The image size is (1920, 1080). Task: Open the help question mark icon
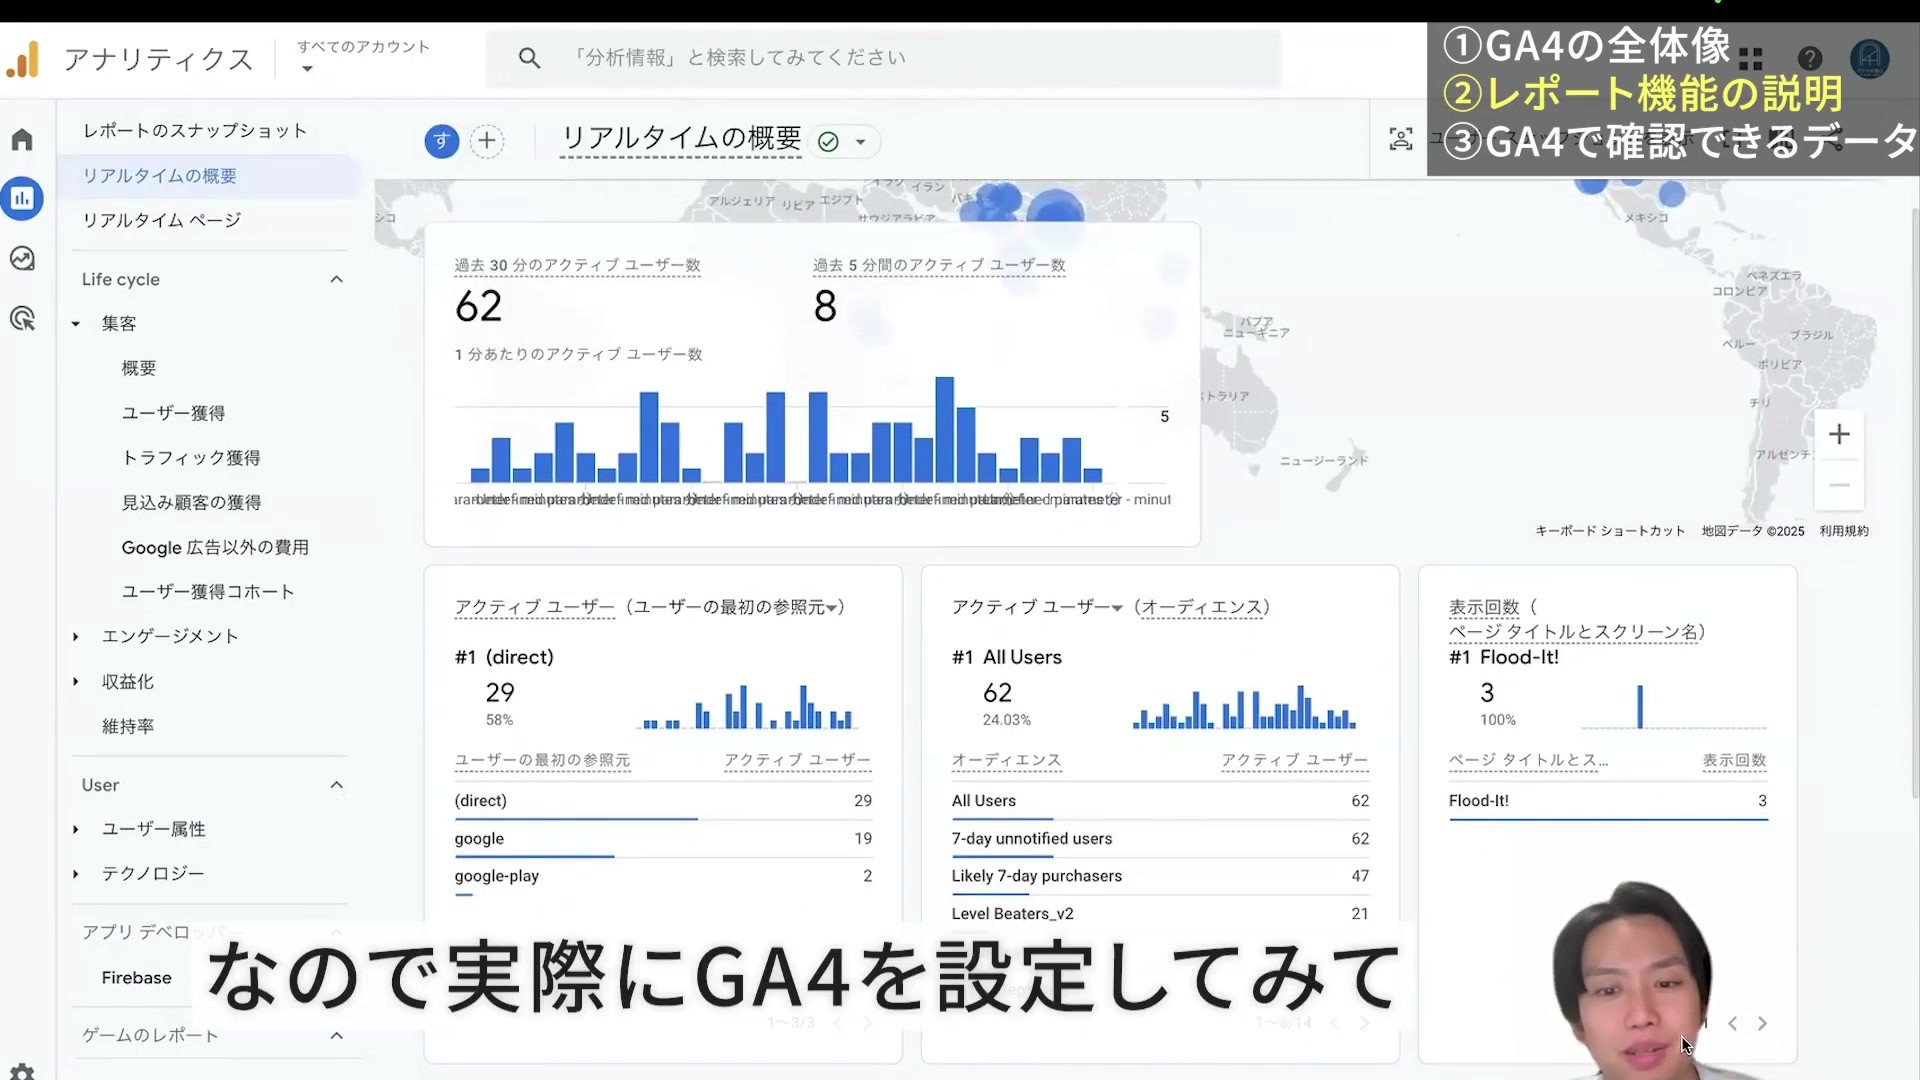(1809, 59)
